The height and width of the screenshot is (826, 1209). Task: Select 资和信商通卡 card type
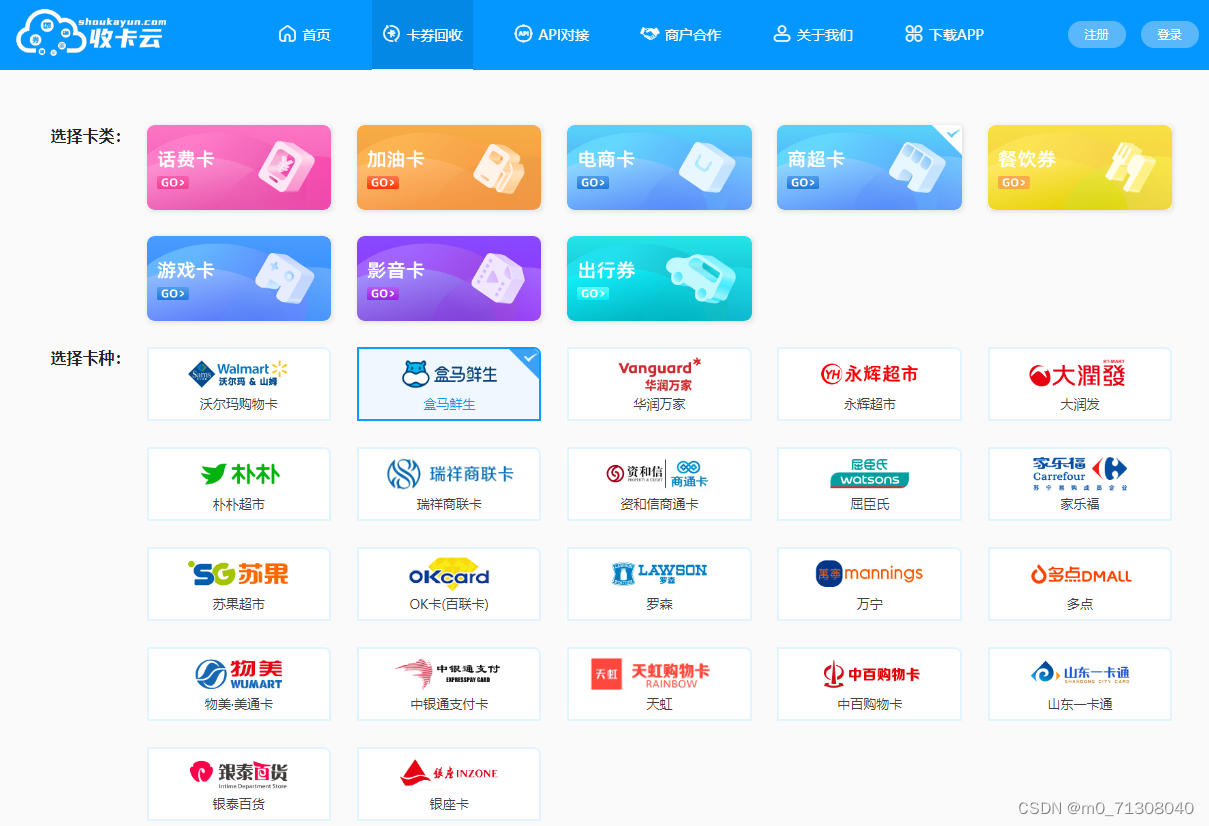coord(659,484)
